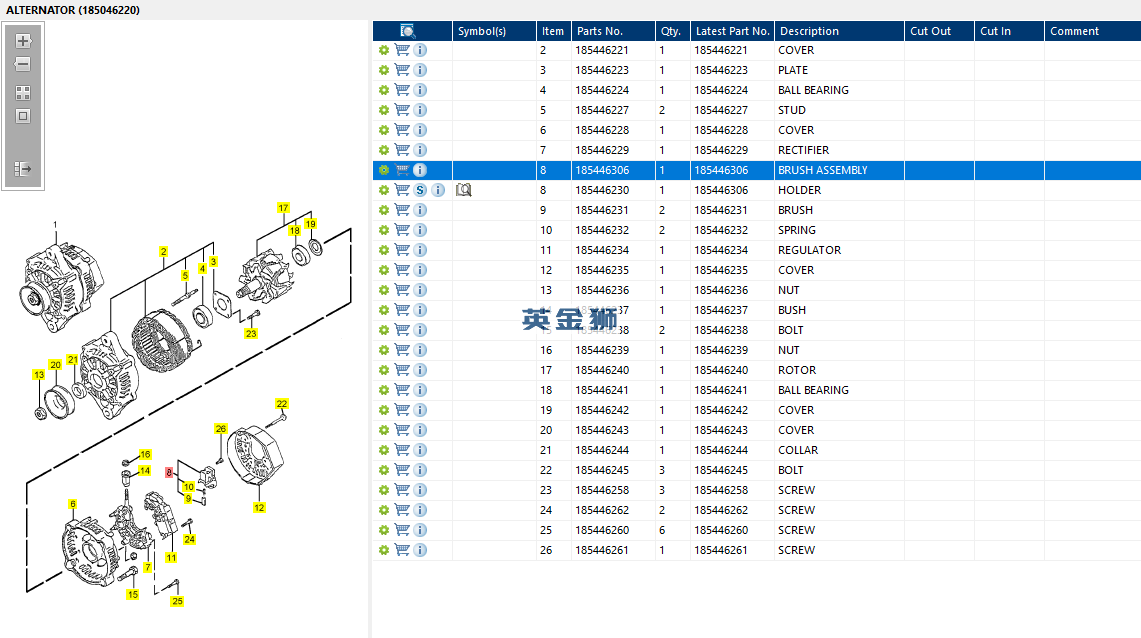Viewport: 1141px width, 638px height.
Task: Zoom in on the alternator diagram
Action: coord(23,41)
